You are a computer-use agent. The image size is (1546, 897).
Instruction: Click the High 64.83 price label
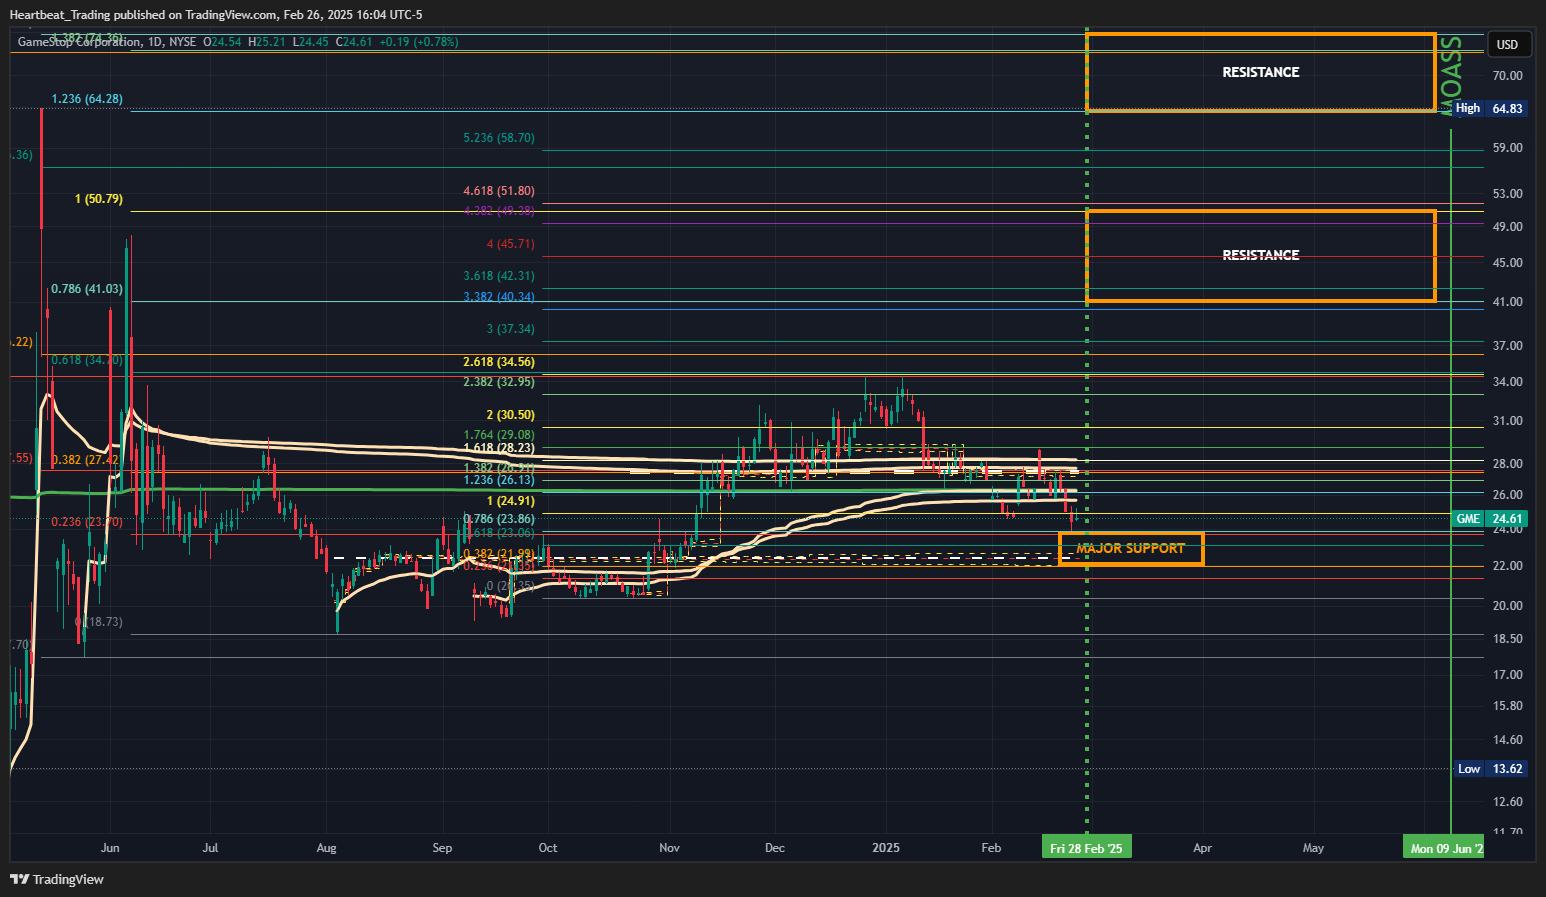click(1489, 108)
